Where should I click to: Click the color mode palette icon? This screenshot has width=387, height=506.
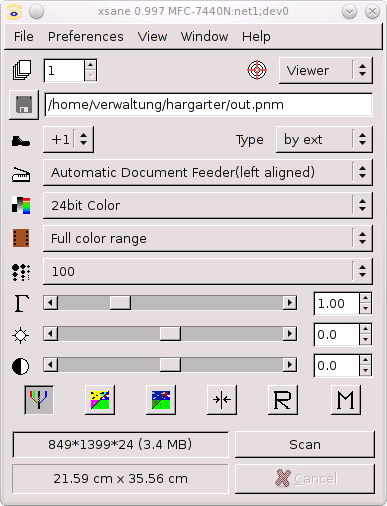click(x=21, y=205)
